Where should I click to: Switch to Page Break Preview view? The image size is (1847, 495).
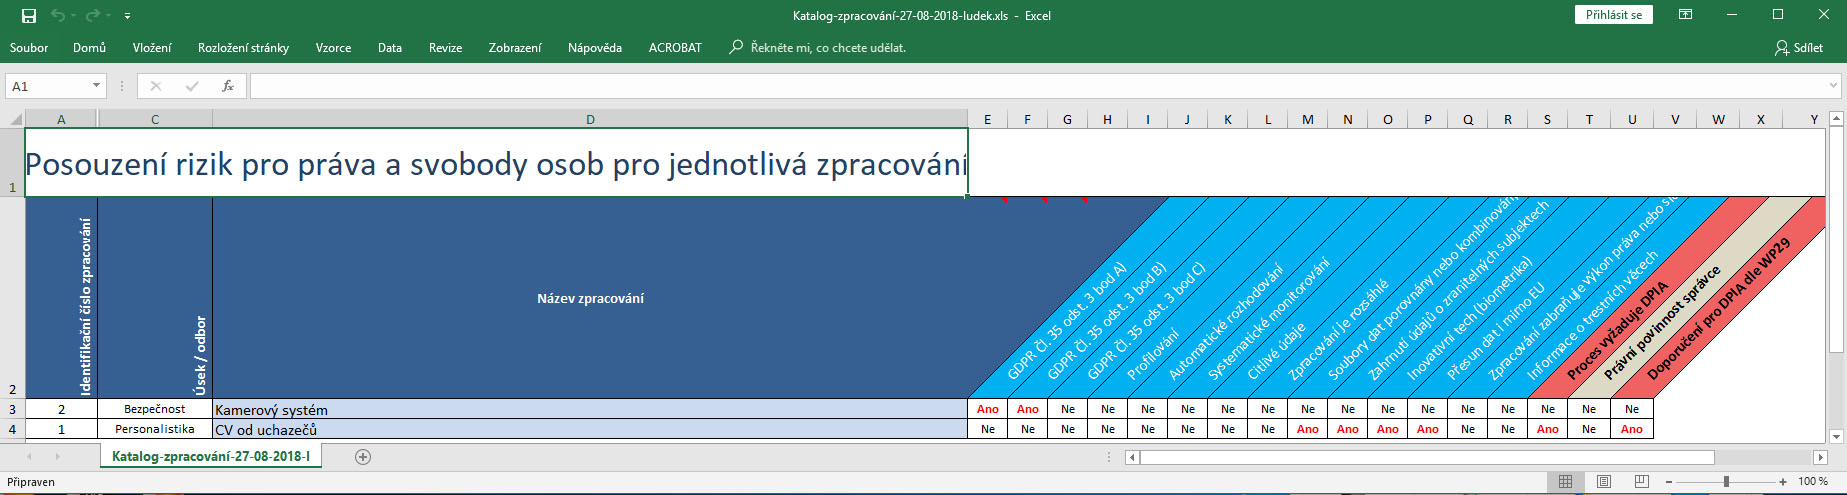coord(1641,482)
